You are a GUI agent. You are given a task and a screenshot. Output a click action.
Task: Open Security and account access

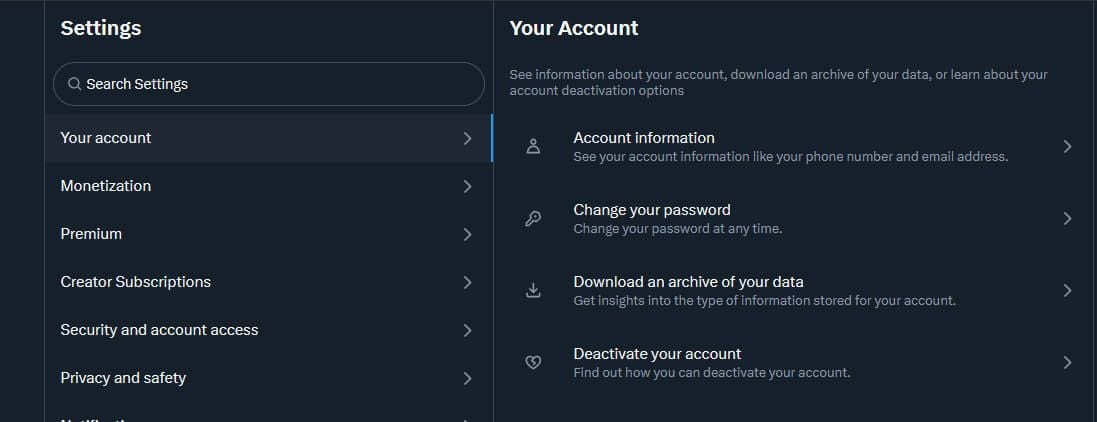269,330
